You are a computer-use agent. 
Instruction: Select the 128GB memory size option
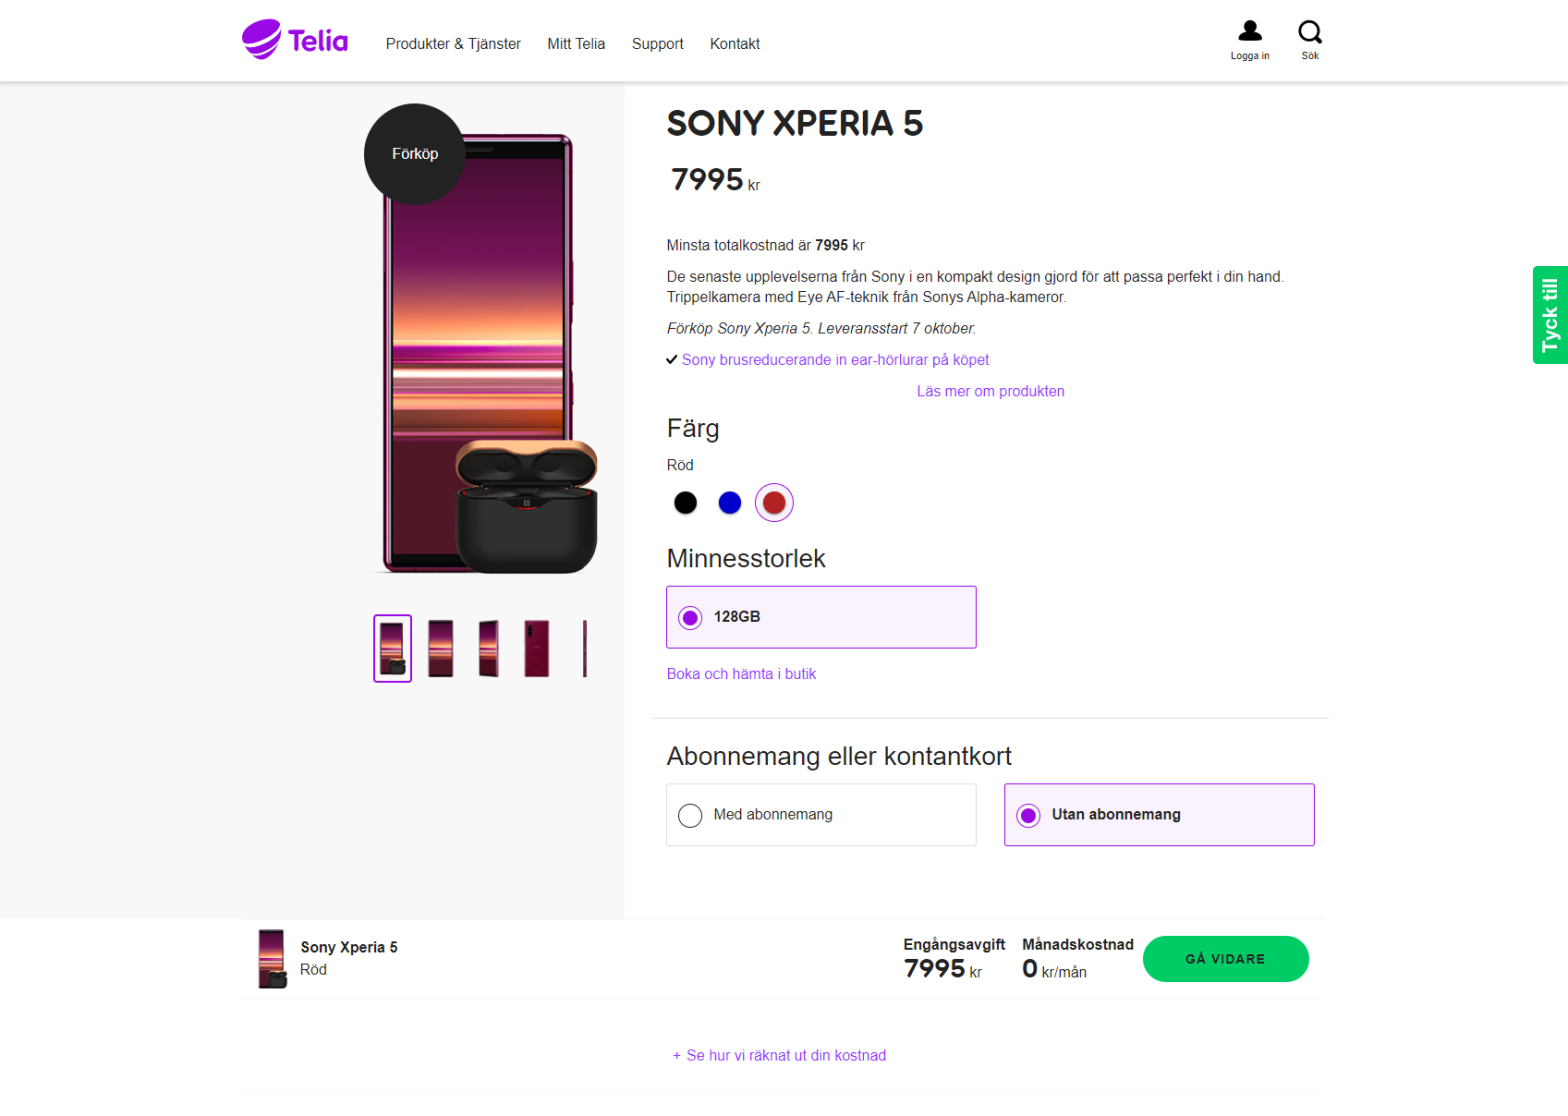pos(821,617)
